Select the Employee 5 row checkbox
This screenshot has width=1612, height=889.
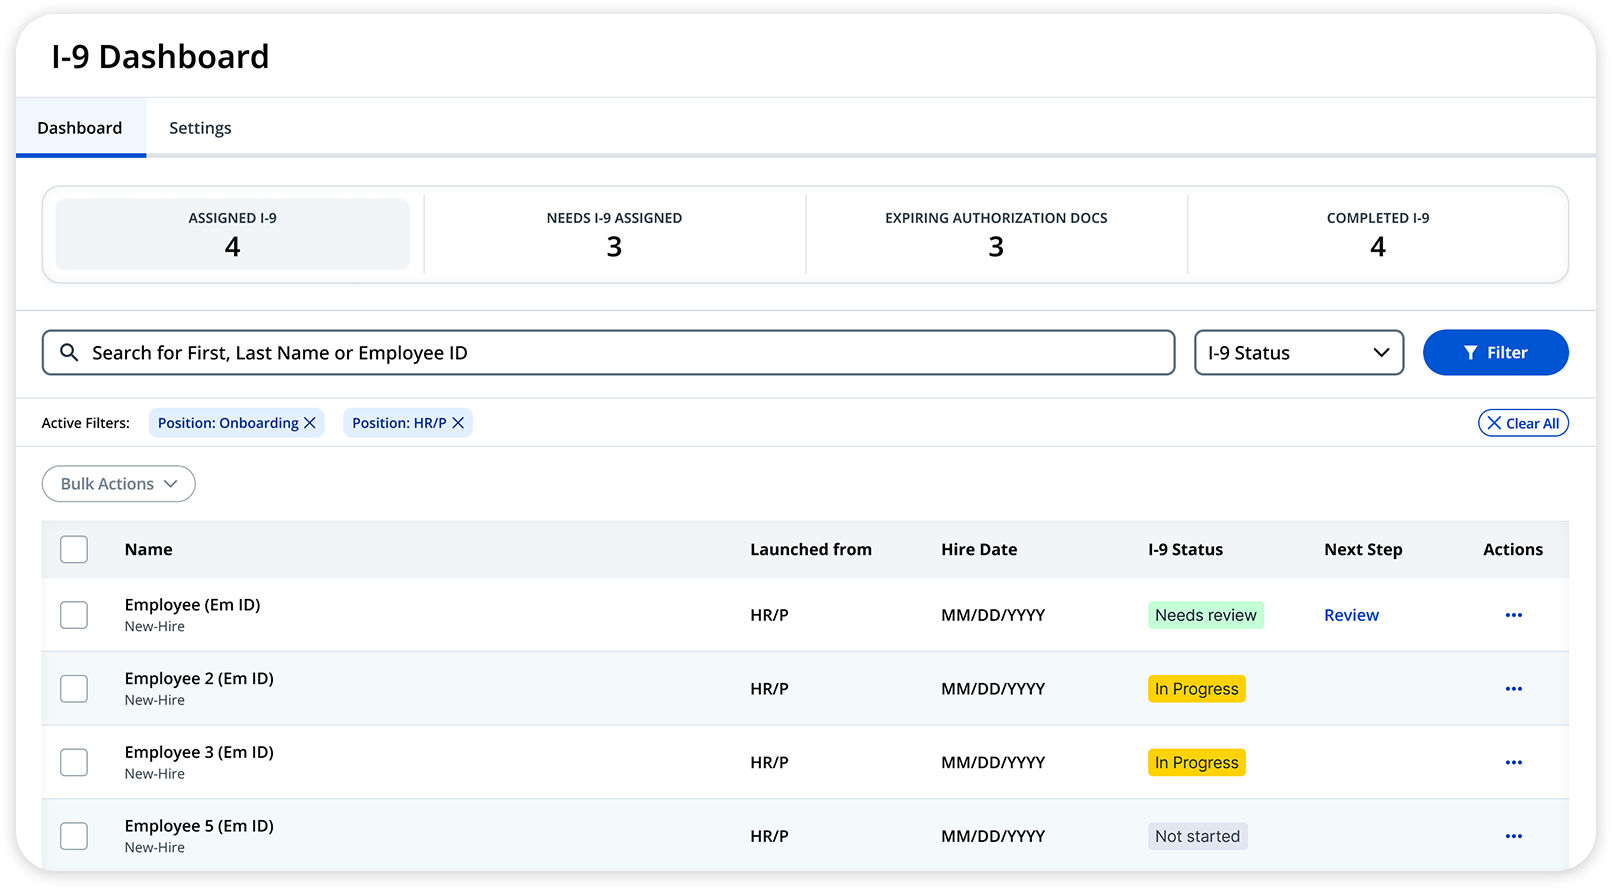tap(74, 836)
